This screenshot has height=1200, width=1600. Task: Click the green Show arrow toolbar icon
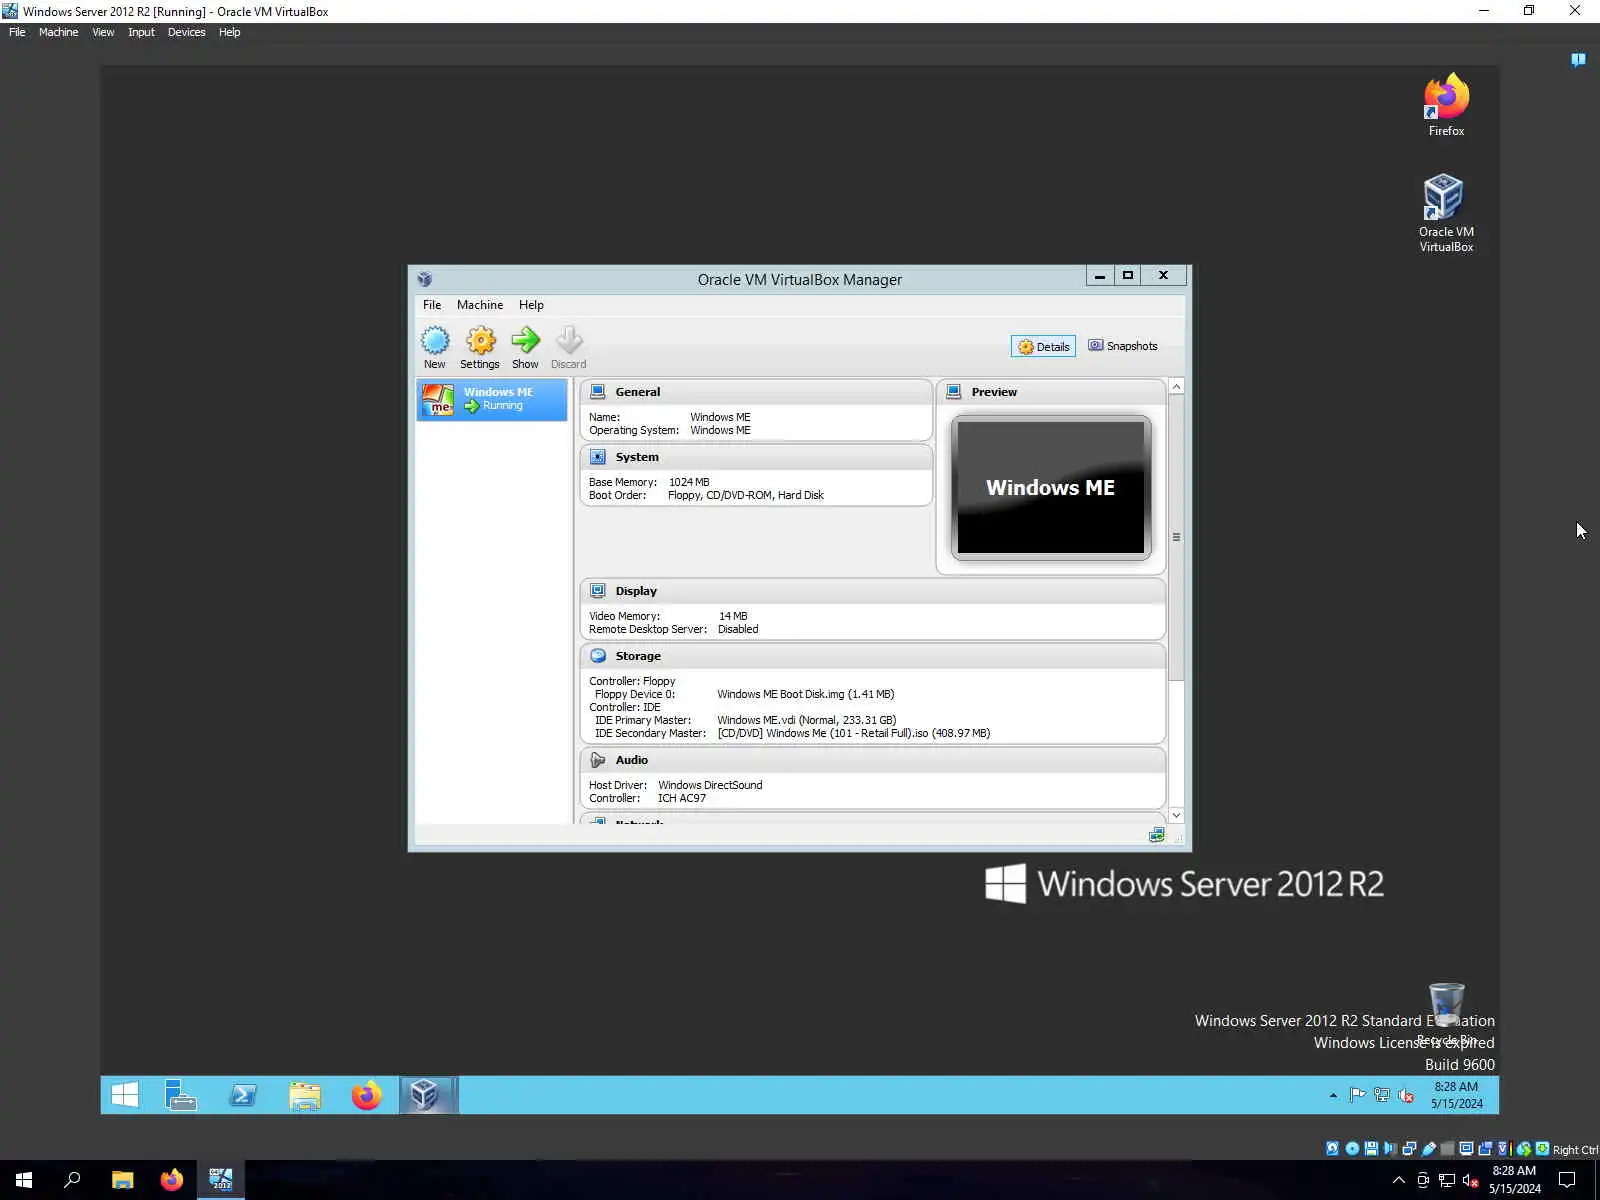tap(525, 347)
